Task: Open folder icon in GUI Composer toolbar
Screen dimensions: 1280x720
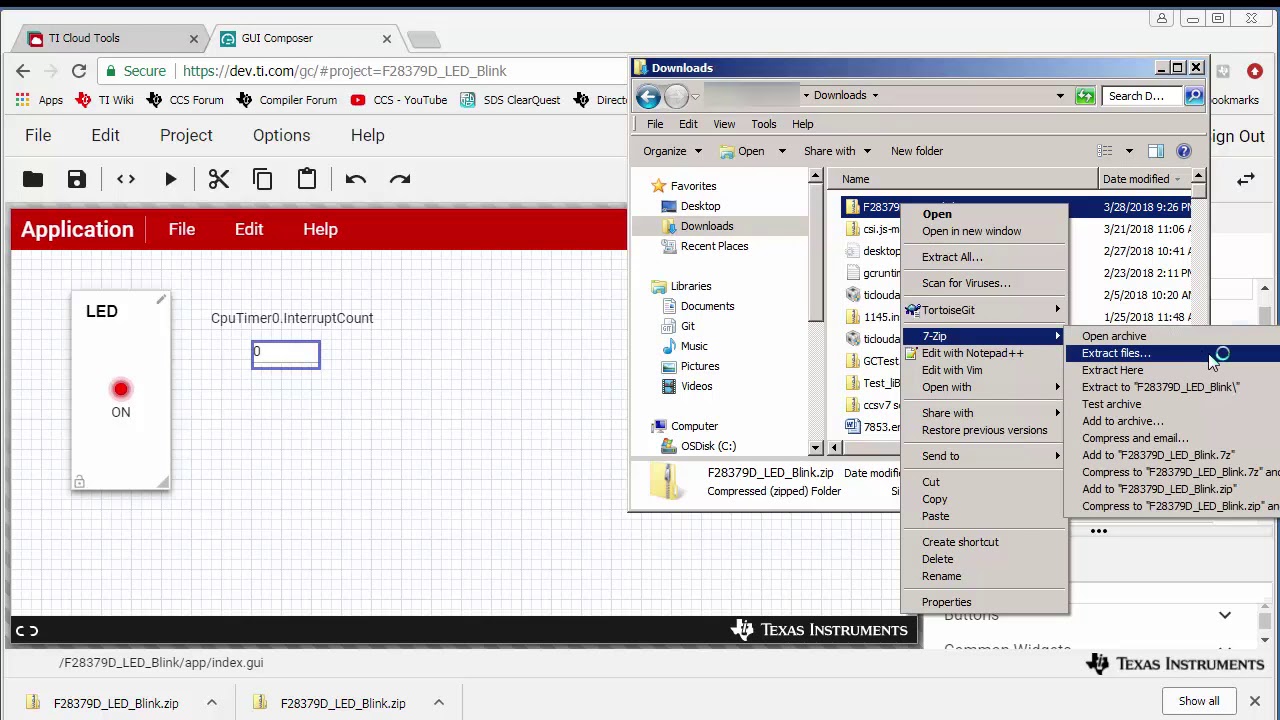Action: point(33,179)
